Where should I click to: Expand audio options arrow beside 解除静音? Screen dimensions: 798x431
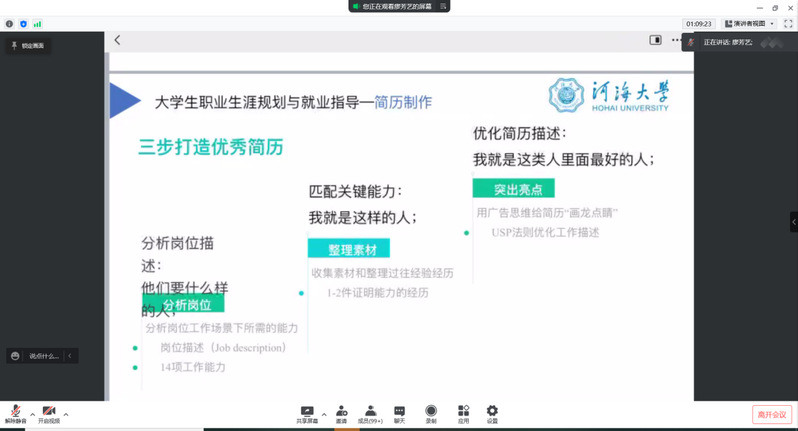pyautogui.click(x=33, y=412)
